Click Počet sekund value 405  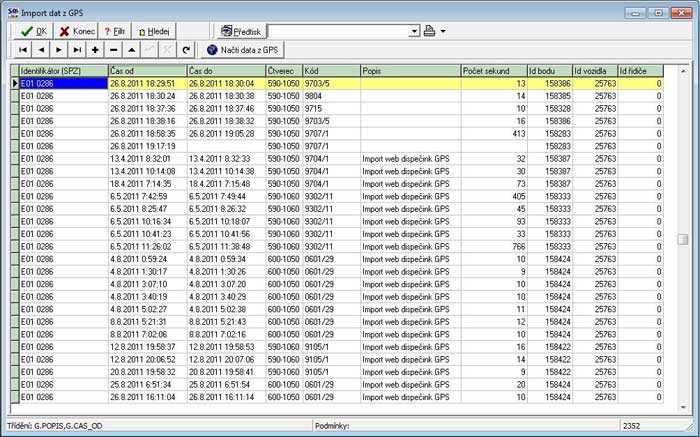[494, 196]
